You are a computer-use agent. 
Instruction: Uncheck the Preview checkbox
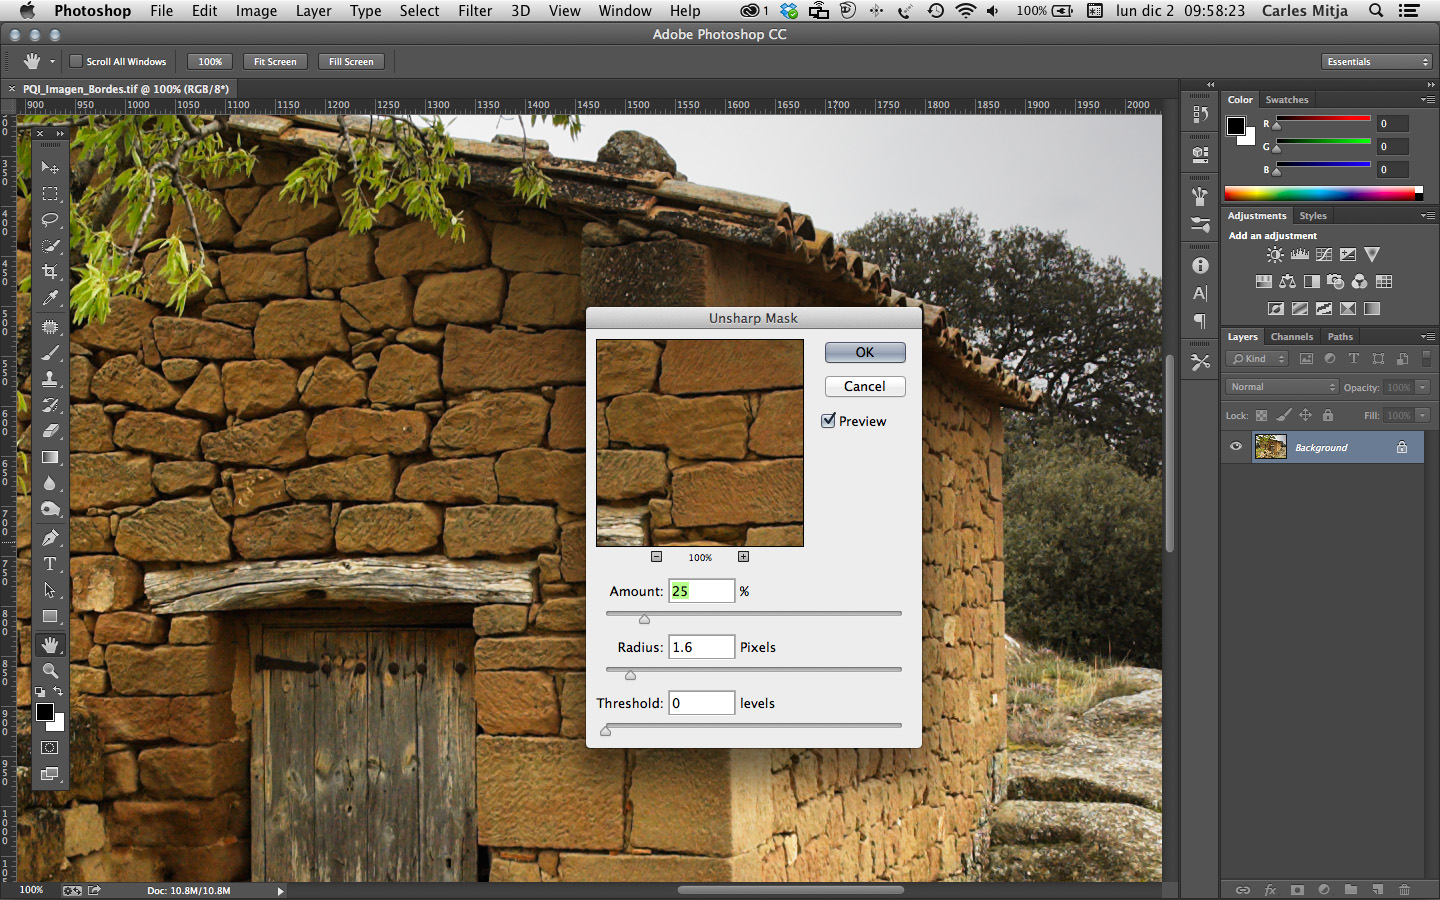[828, 421]
